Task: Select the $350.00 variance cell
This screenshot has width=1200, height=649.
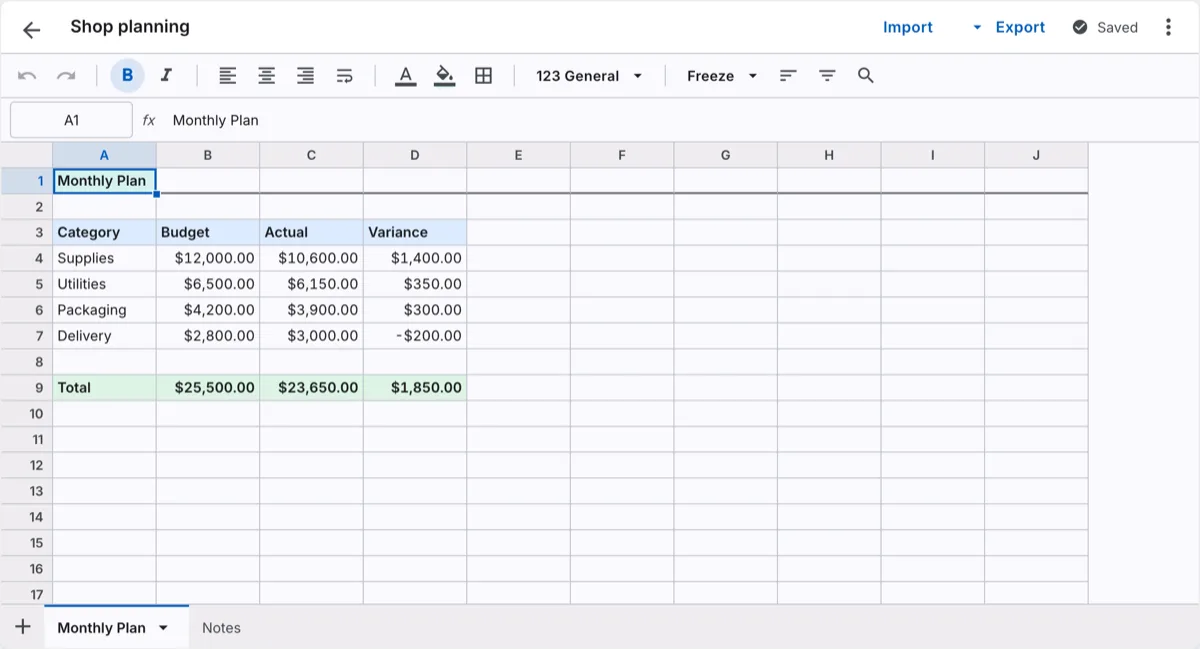Action: (415, 284)
